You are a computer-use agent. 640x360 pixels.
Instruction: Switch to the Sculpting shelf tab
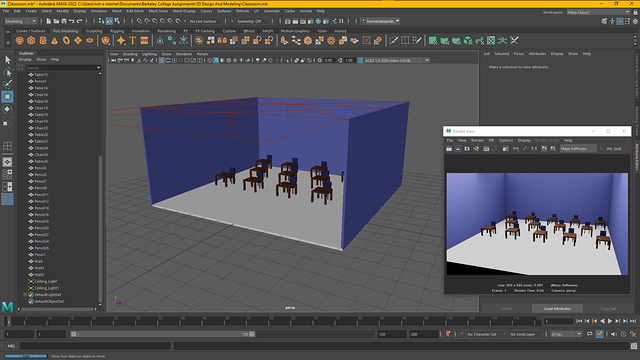click(94, 31)
